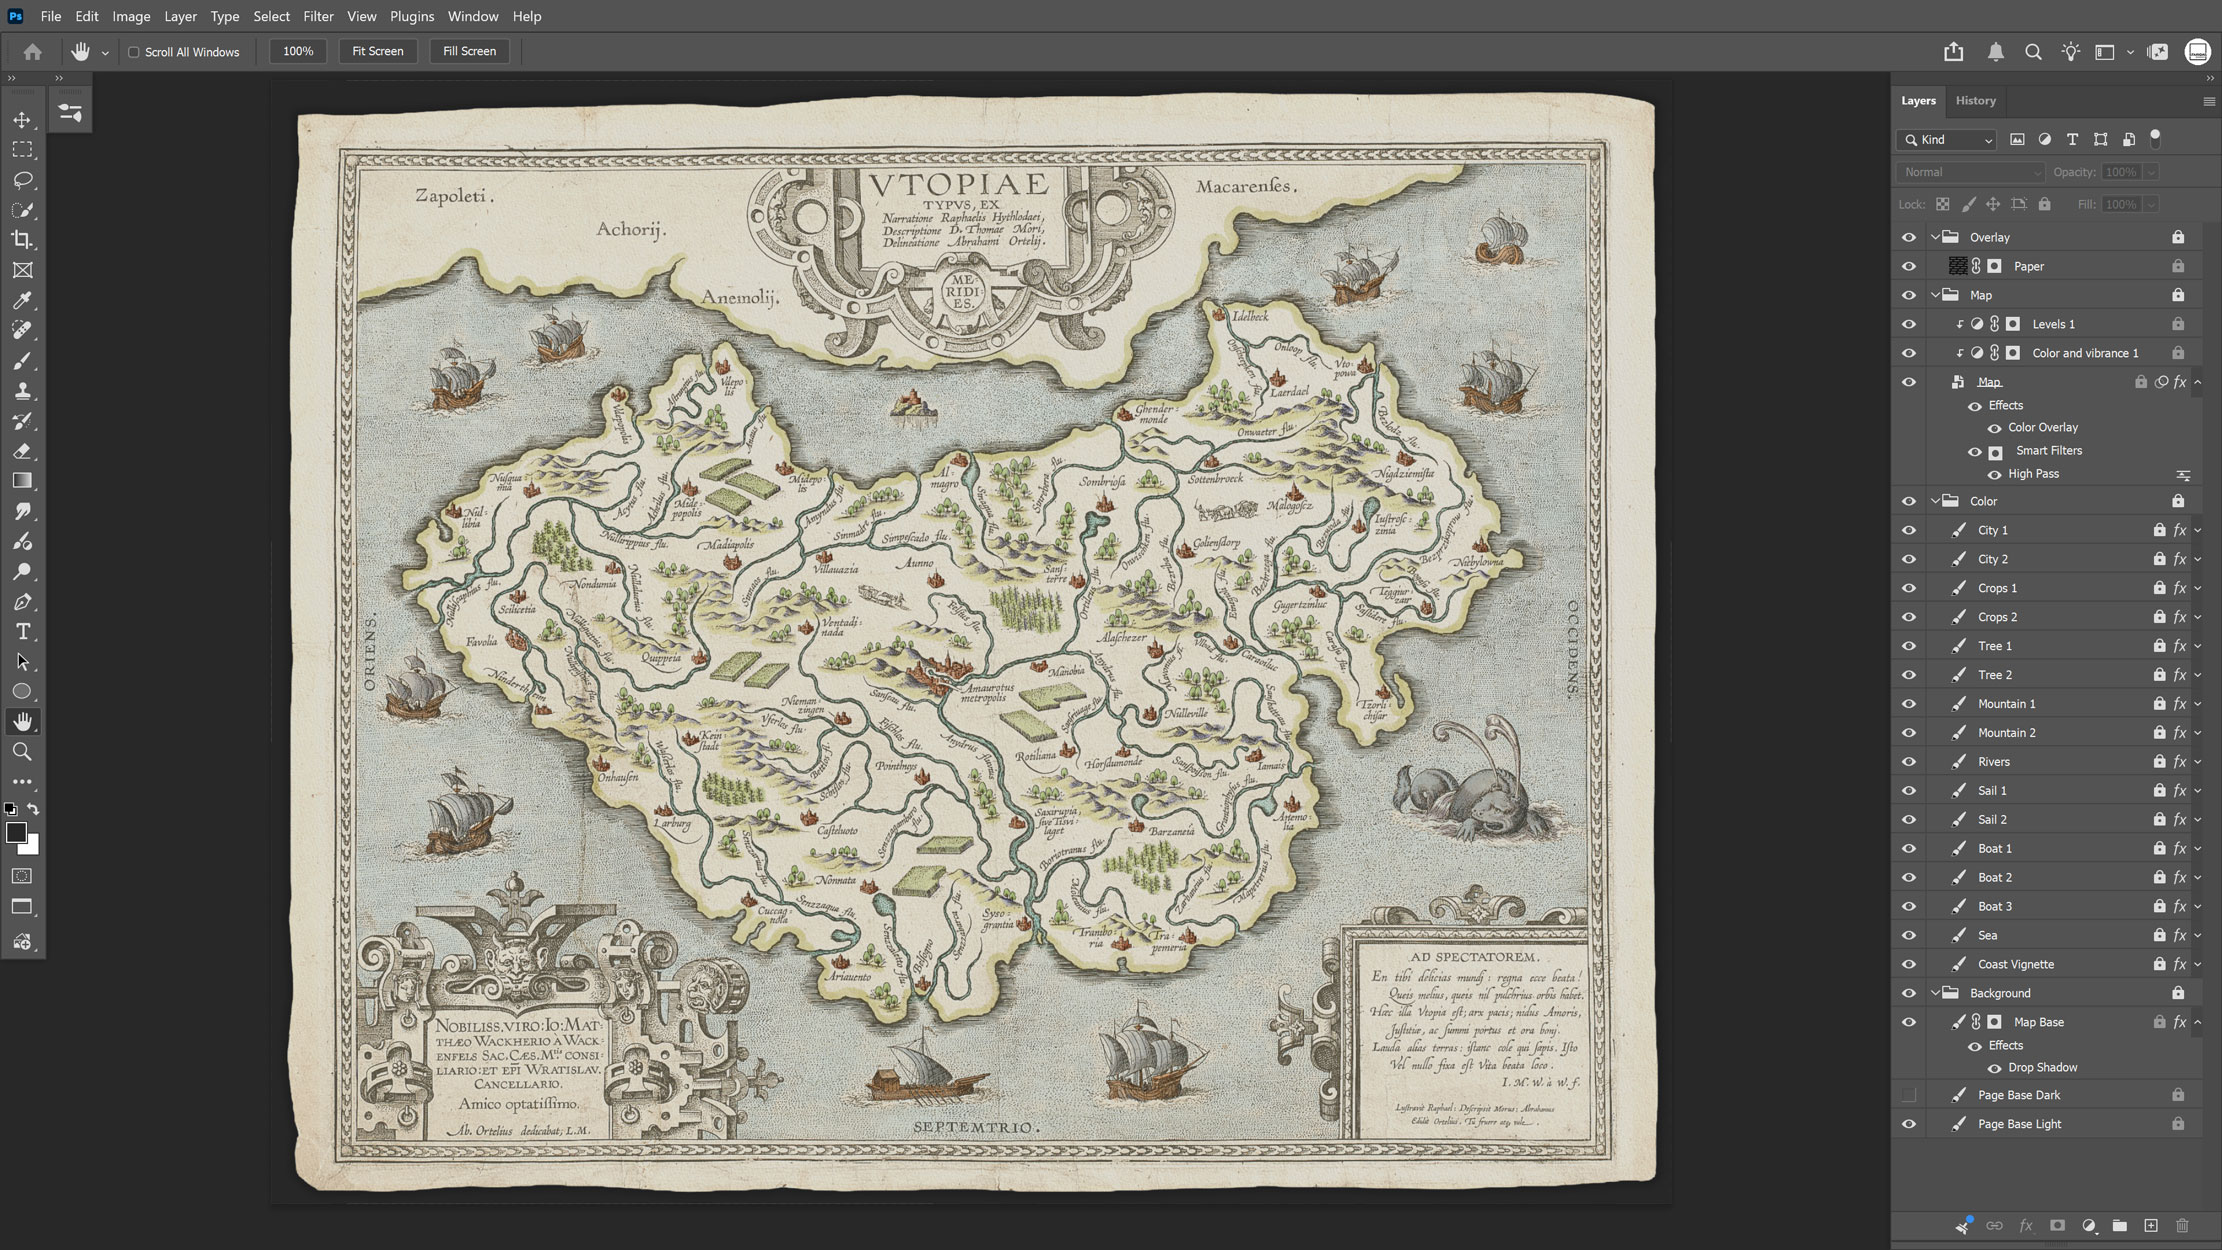Hide the Overlay group

point(1908,238)
